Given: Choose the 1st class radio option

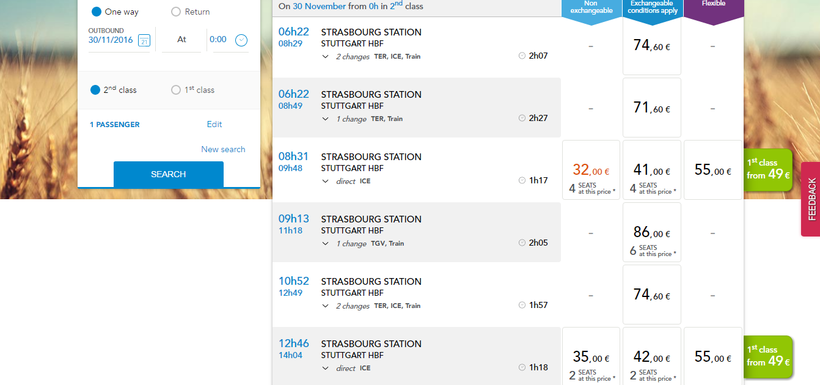Looking at the screenshot, I should (176, 90).
